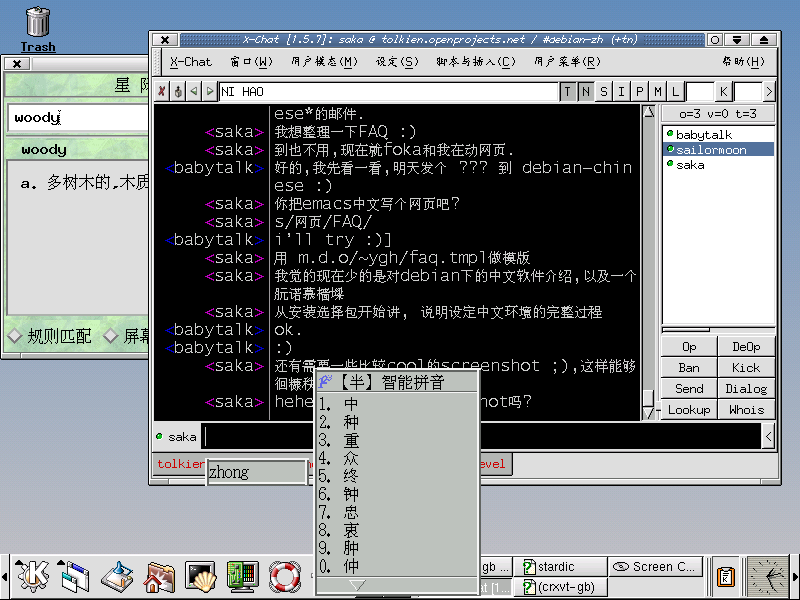Enable the 规则匹配 radio option

(14, 336)
